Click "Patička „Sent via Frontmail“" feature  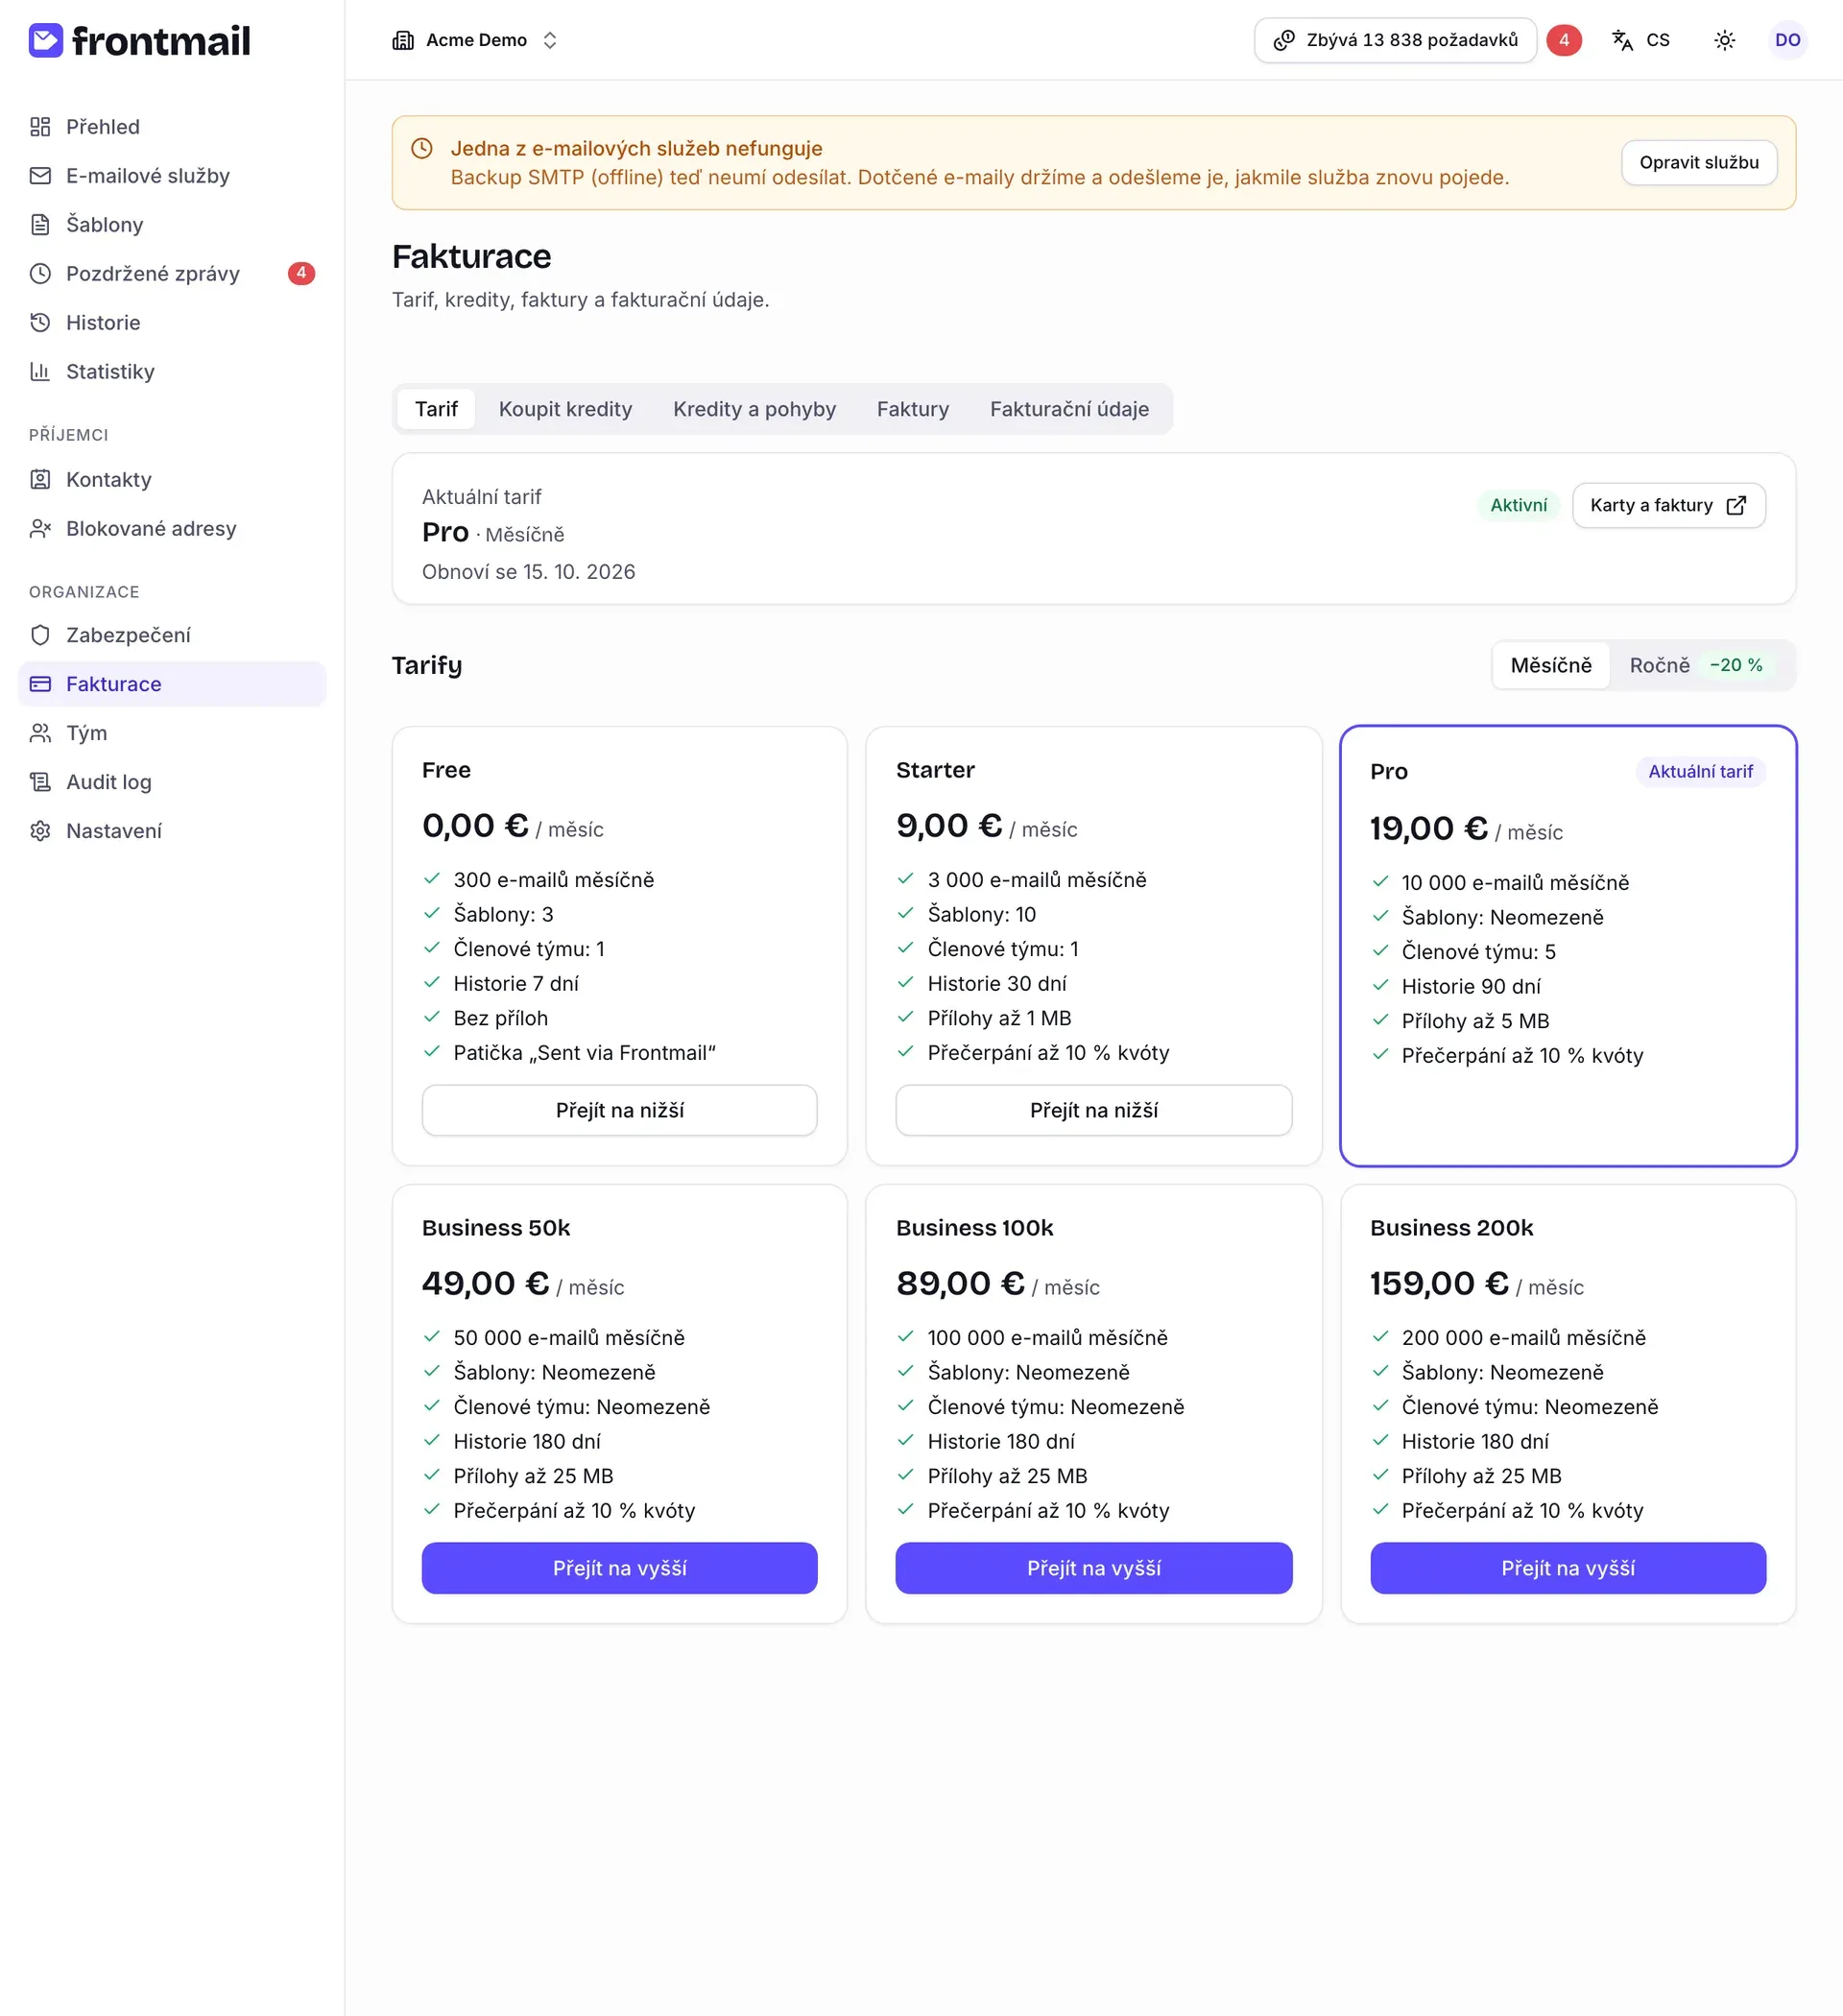tap(584, 1053)
